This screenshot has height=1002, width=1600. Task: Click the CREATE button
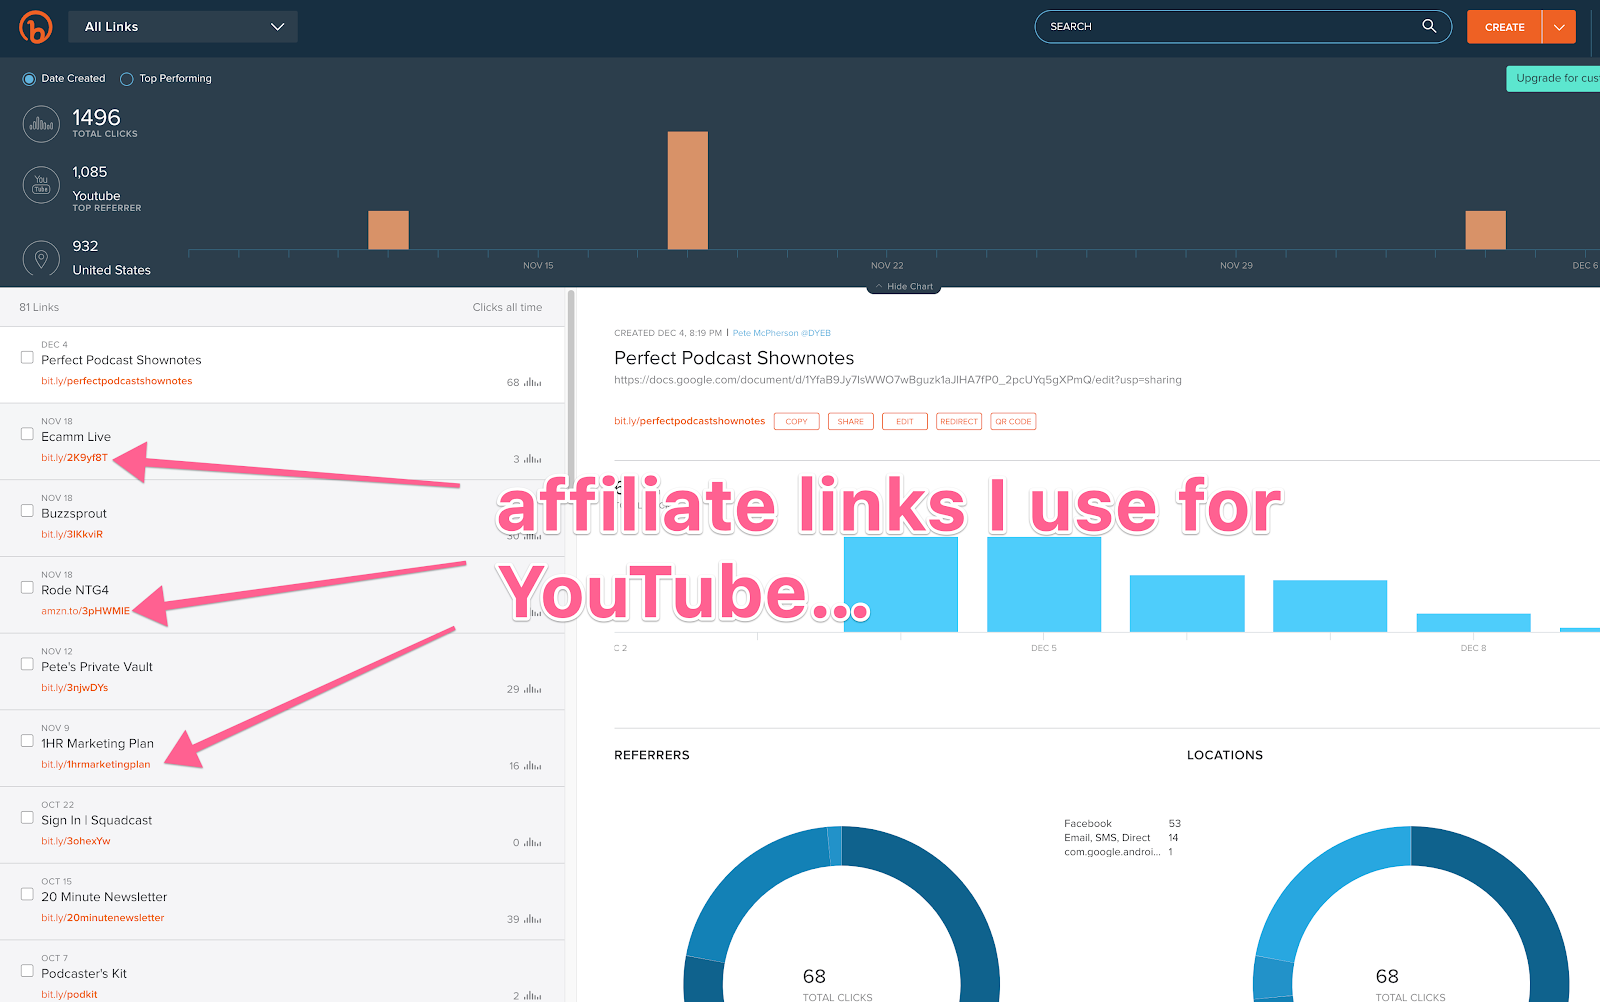1504,27
